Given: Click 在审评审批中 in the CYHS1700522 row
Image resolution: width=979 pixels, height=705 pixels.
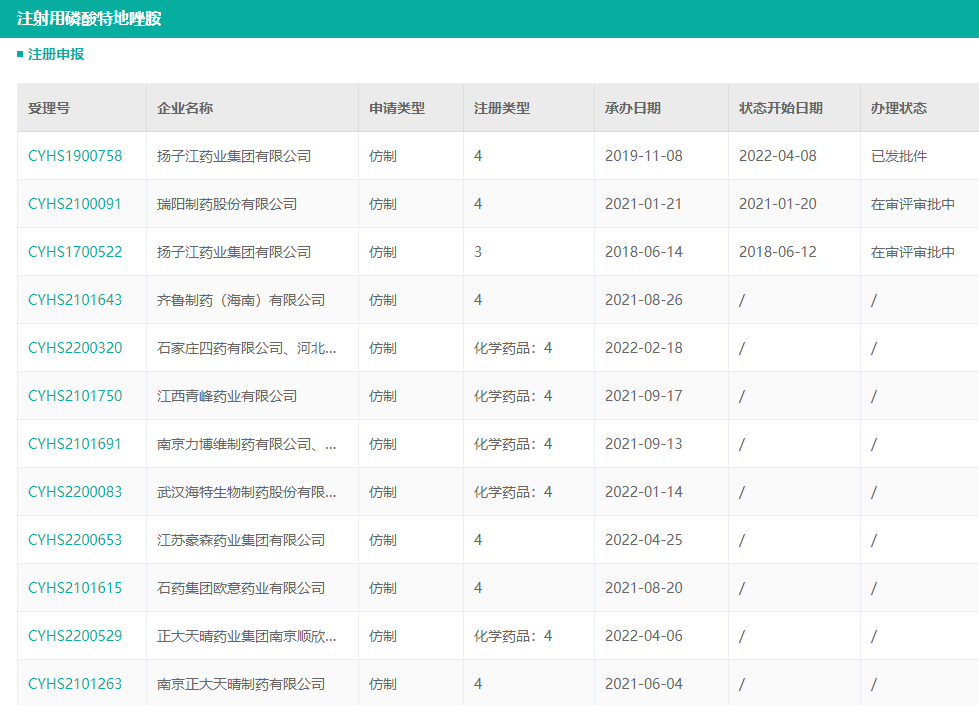Looking at the screenshot, I should [x=913, y=252].
